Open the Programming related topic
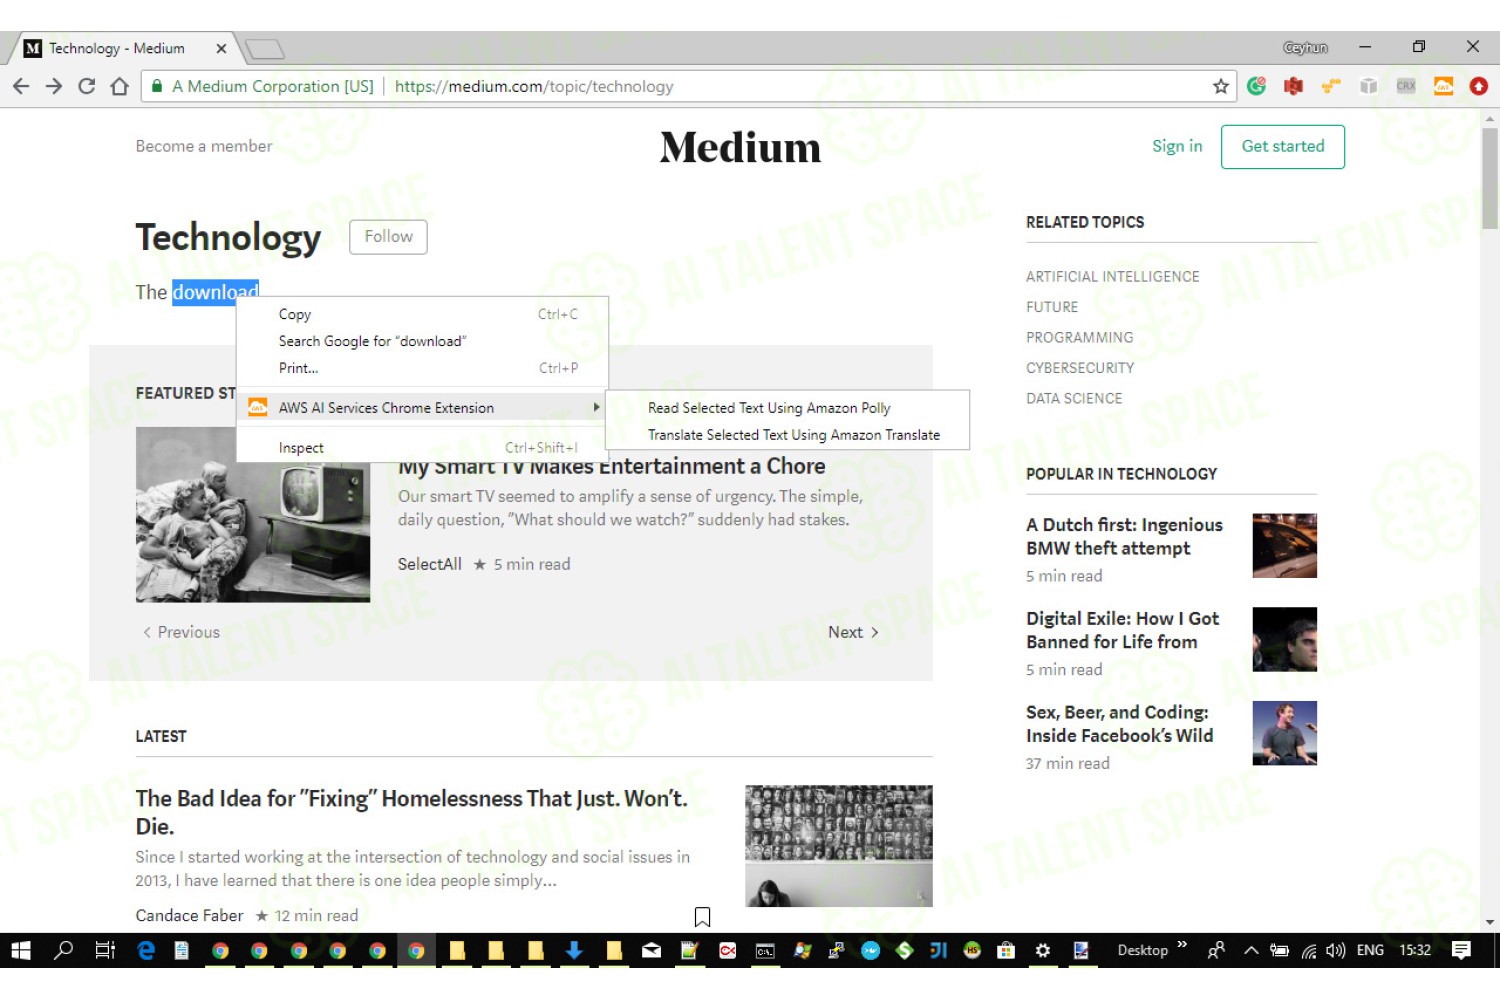The width and height of the screenshot is (1500, 1000). click(1079, 337)
